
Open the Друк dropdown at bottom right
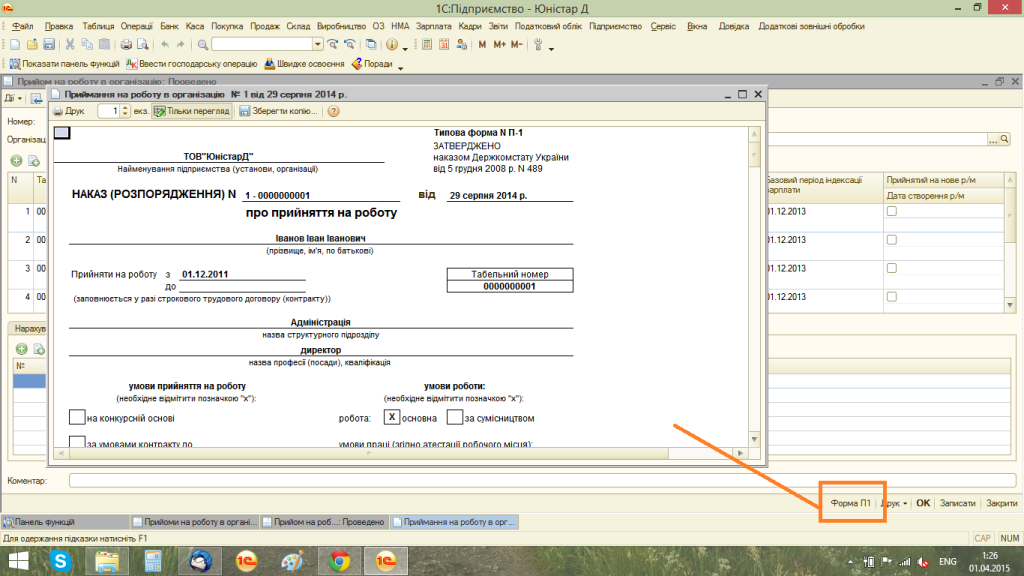[x=895, y=503]
